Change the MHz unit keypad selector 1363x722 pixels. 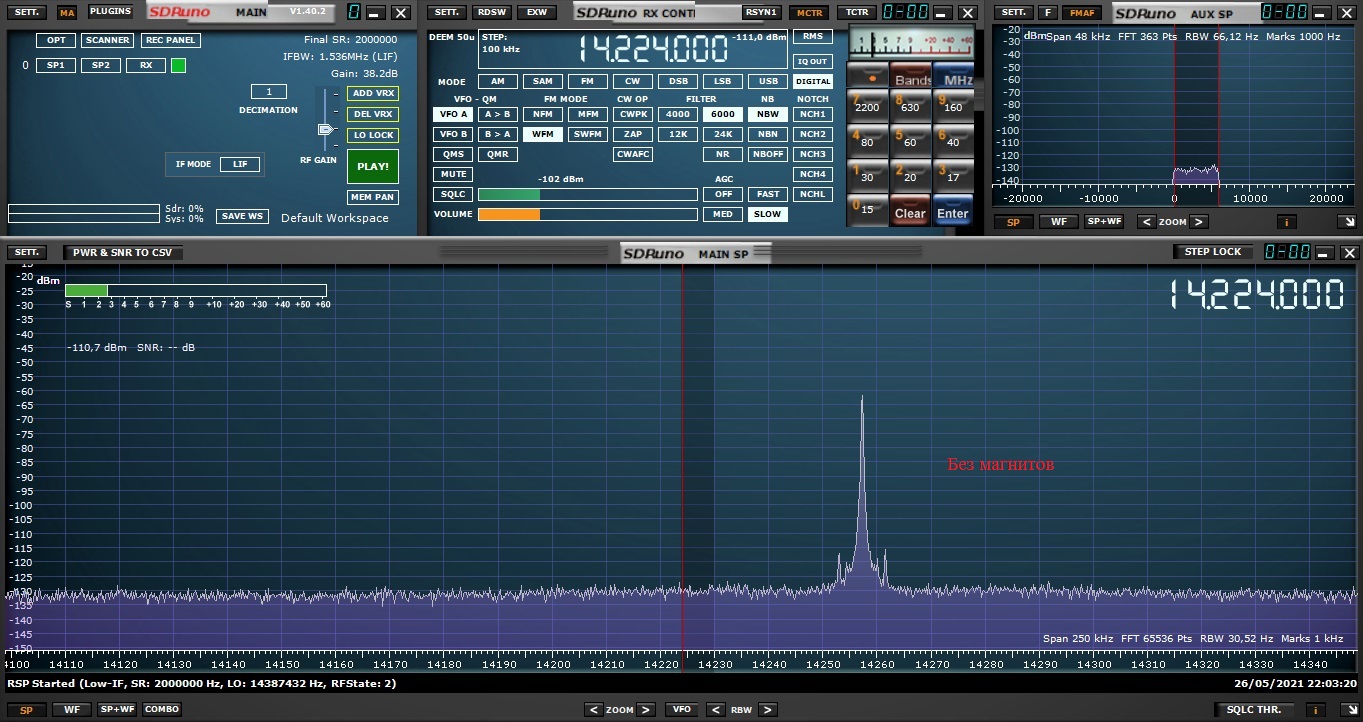point(954,77)
